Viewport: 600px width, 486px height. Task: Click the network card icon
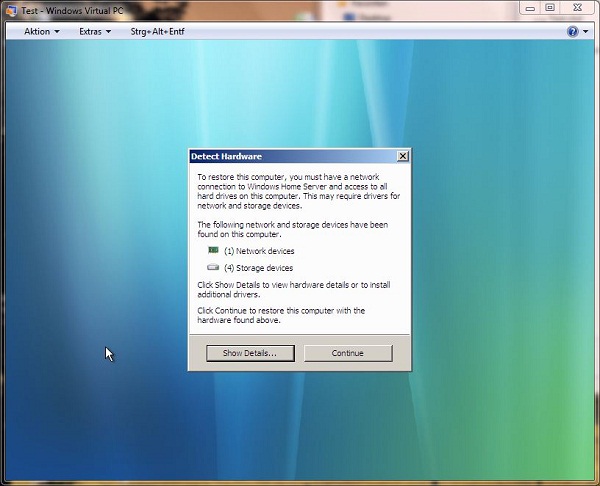tap(213, 250)
